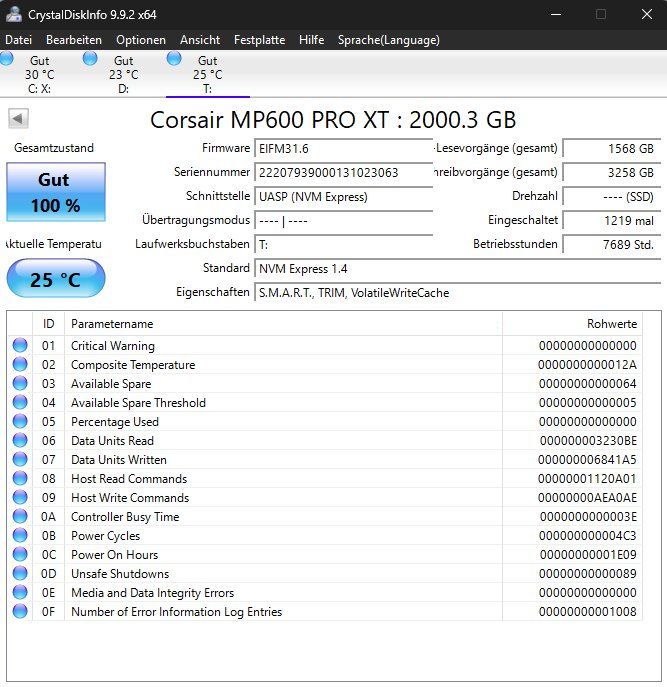Click the status dot for Percentage Used
667x687 pixels.
coord(20,421)
